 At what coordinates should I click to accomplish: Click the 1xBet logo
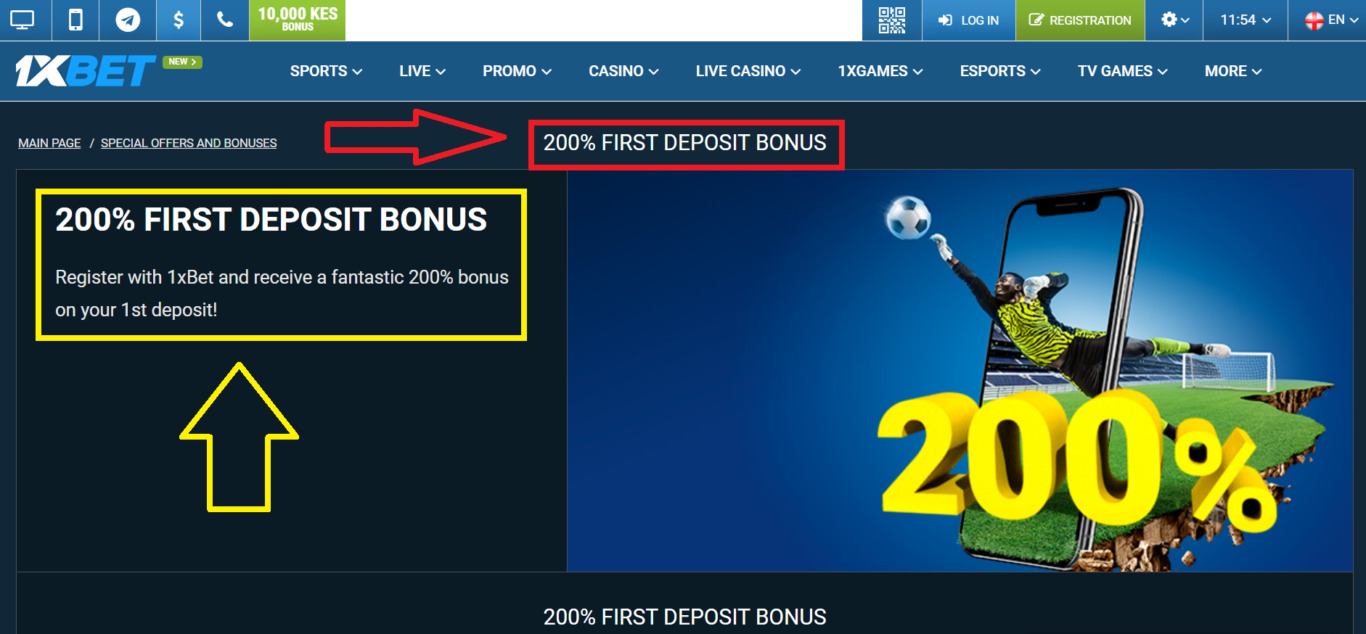coord(85,71)
